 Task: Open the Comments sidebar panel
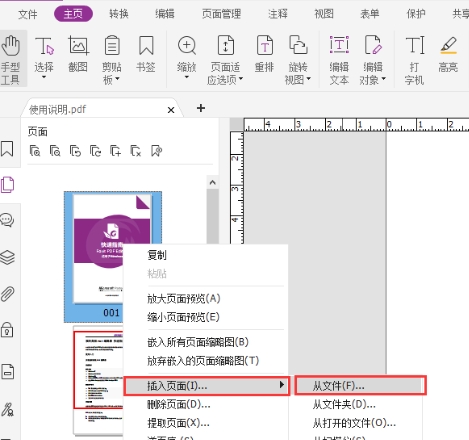[x=7, y=220]
